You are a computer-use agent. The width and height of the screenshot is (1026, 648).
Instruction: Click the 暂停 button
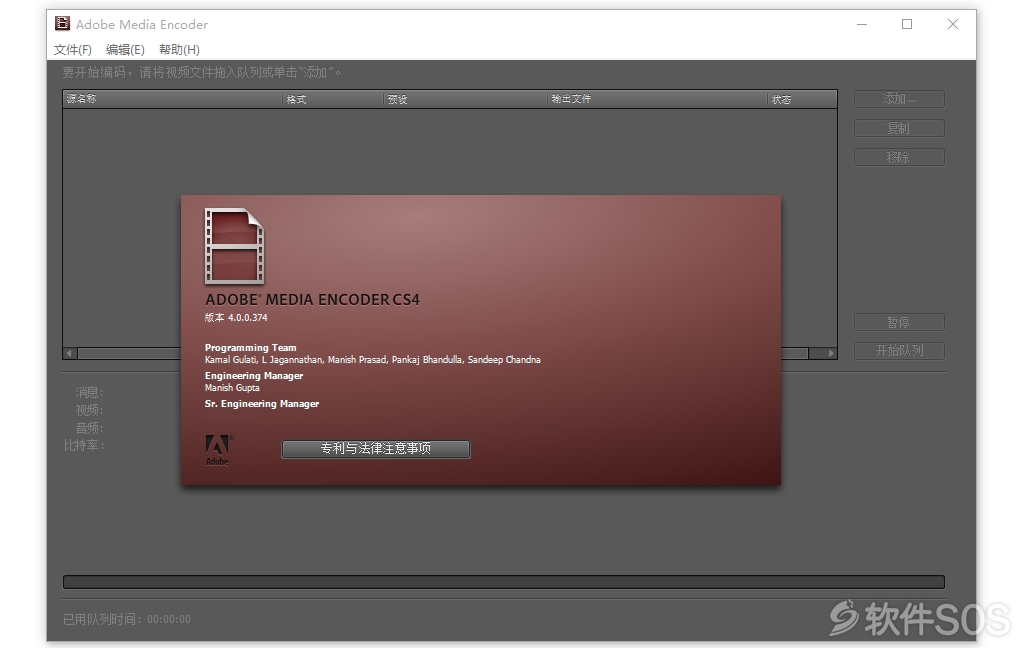899,322
